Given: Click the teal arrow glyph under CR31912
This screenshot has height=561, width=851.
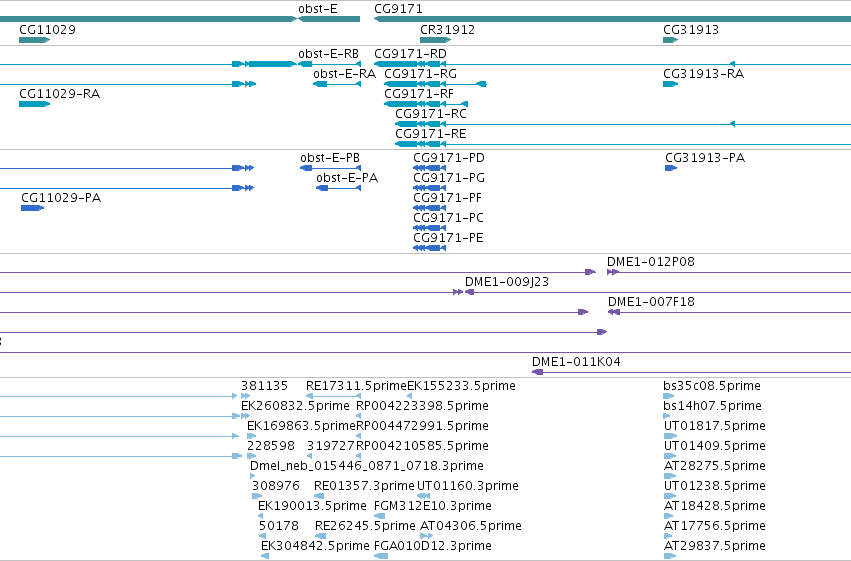Looking at the screenshot, I should click(x=435, y=40).
